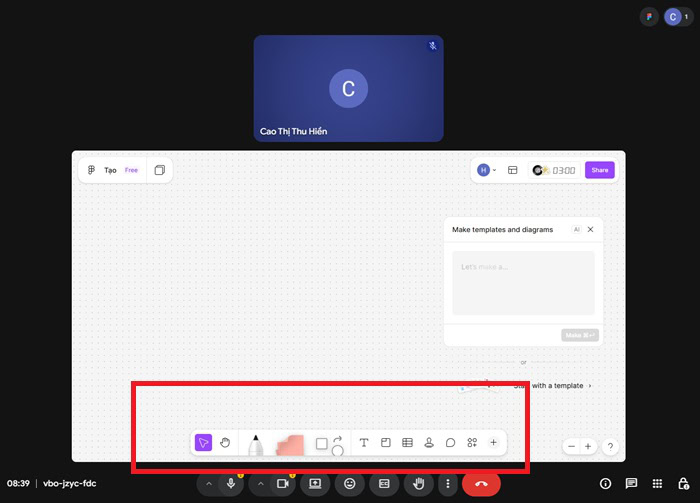Click the Let's make a... prompt field
This screenshot has height=503, width=700.
tap(523, 282)
